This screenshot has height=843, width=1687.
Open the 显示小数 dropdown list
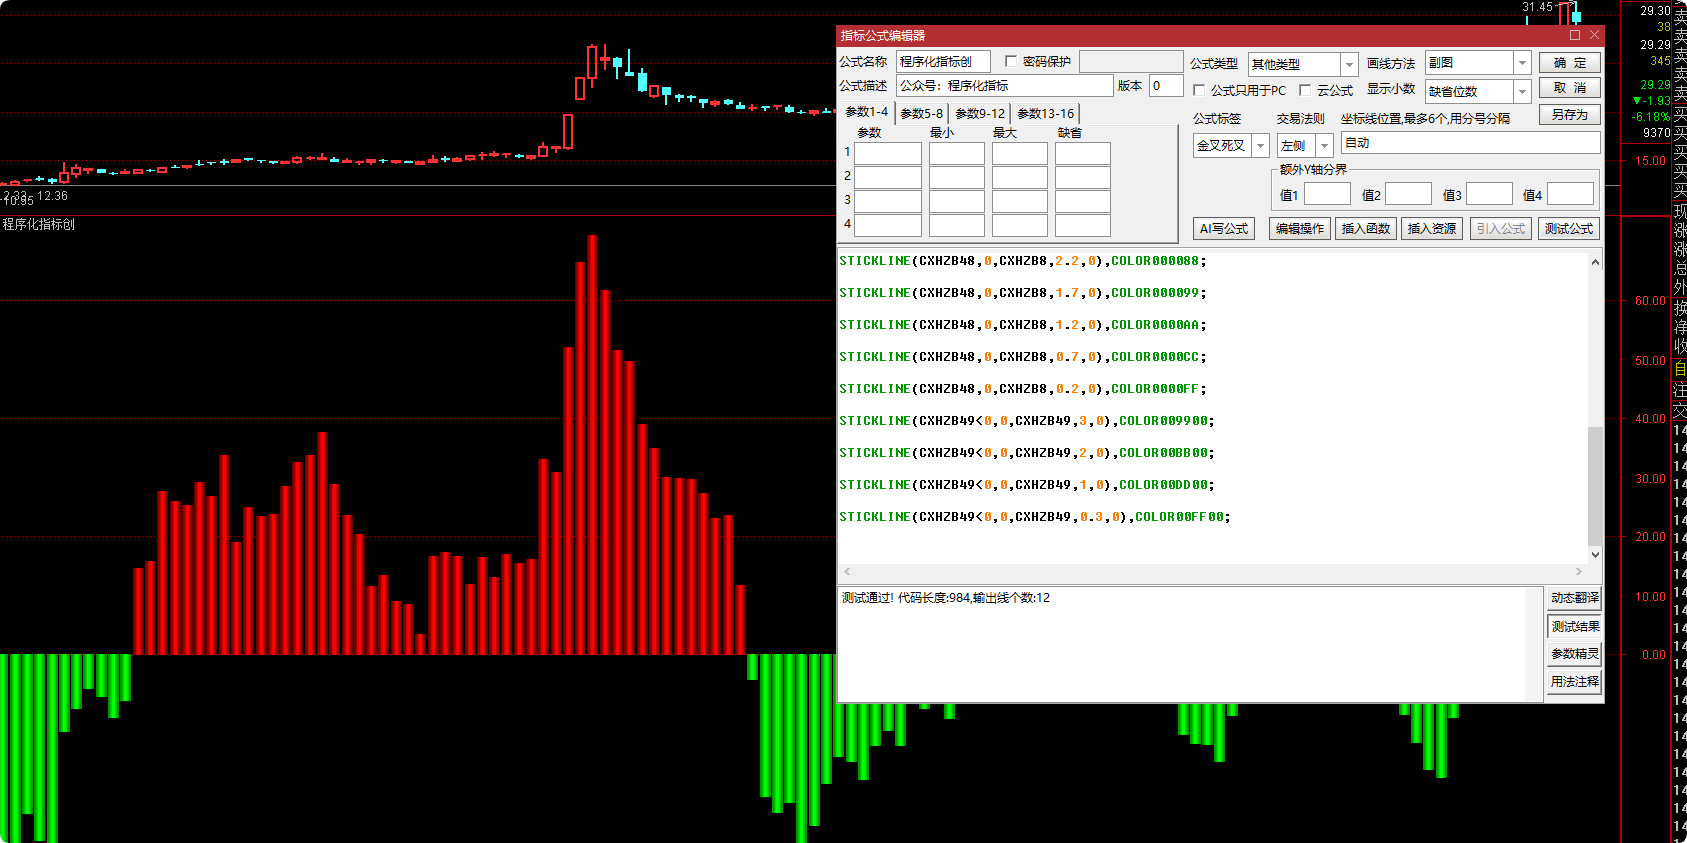[x=1522, y=91]
